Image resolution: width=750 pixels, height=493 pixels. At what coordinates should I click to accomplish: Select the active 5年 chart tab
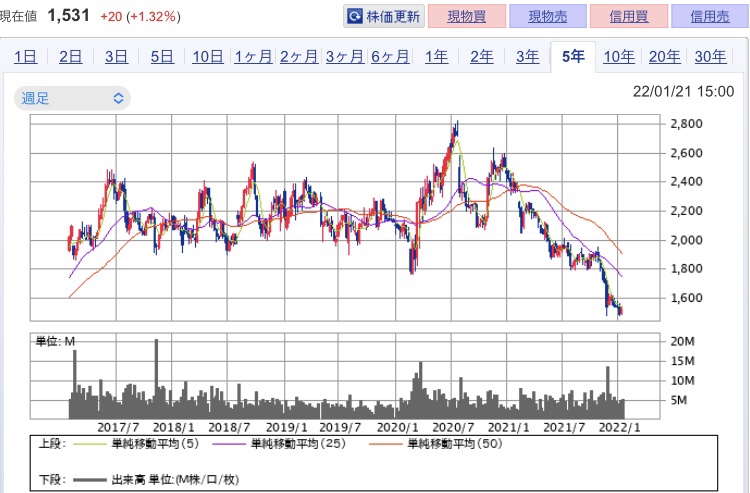pyautogui.click(x=573, y=56)
